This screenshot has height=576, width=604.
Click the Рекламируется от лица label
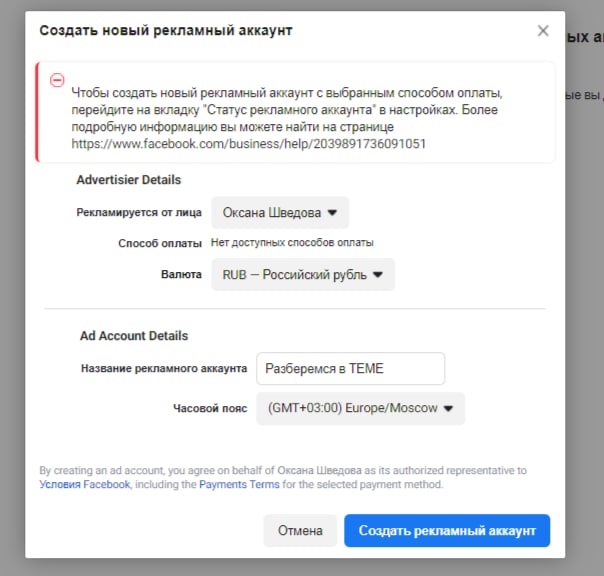139,212
